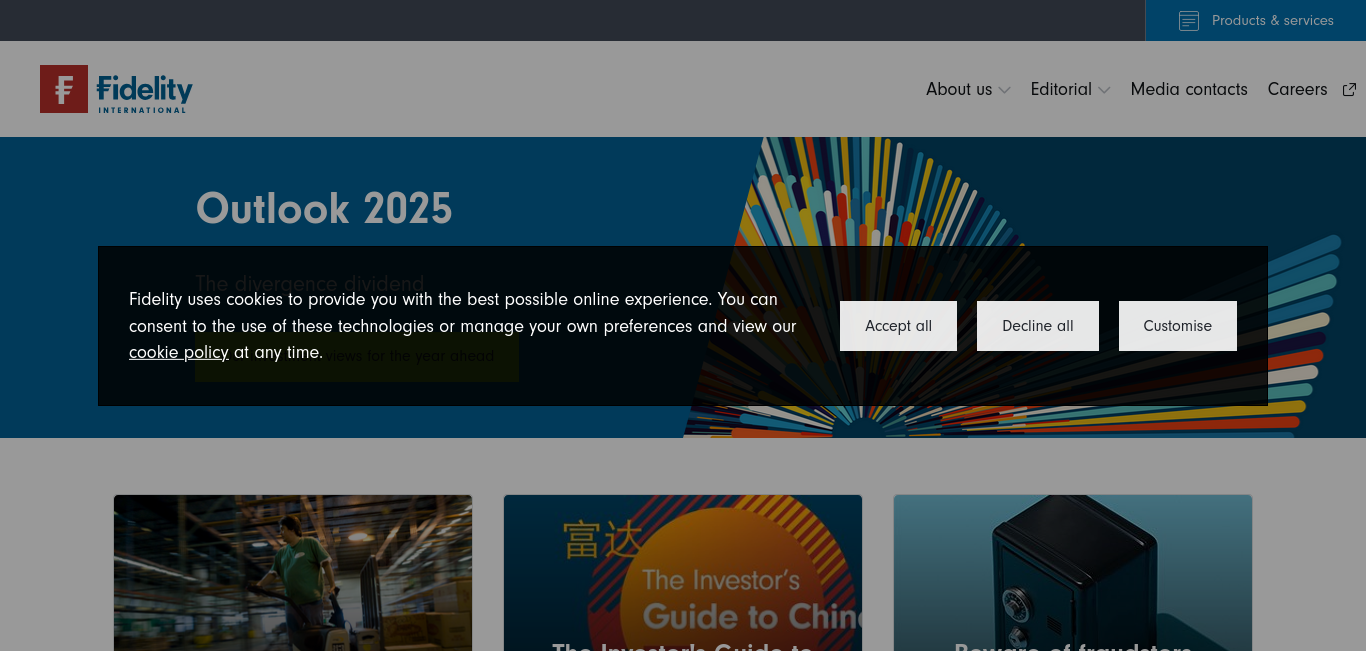This screenshot has width=1366, height=651.
Task: Click 'The divergence dividend' subtitle
Action: click(x=310, y=283)
